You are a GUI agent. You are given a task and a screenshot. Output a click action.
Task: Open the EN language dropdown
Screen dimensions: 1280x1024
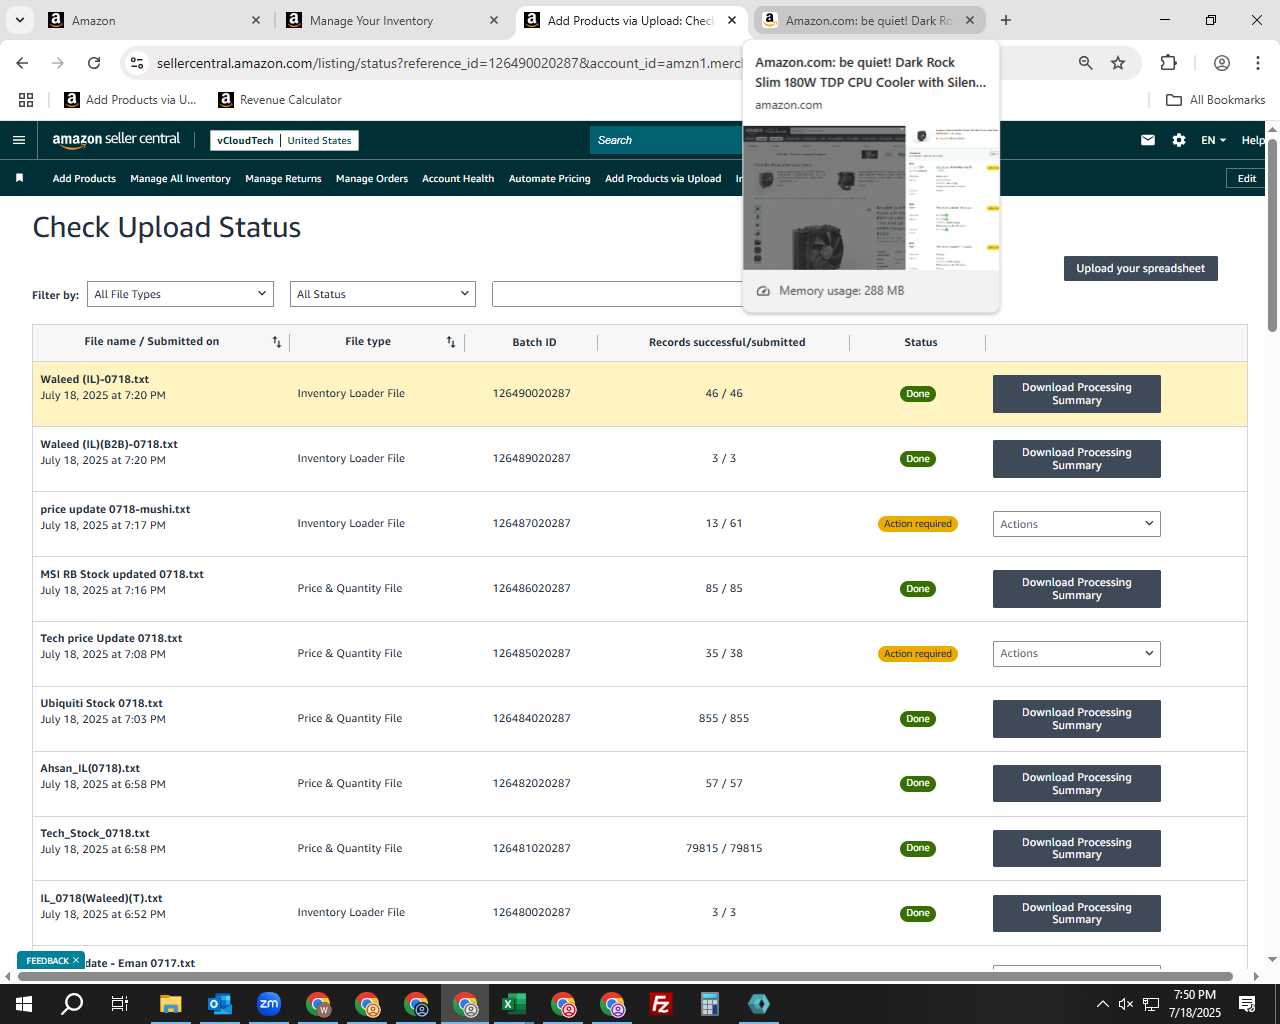pos(1213,140)
